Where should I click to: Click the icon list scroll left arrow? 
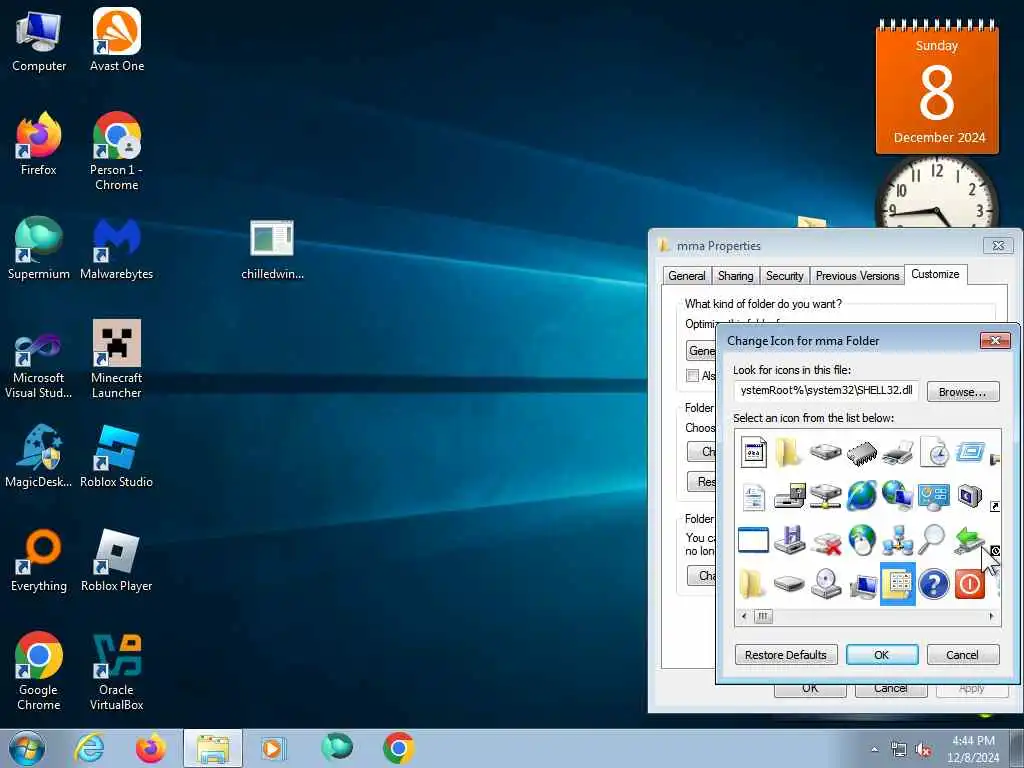click(744, 616)
